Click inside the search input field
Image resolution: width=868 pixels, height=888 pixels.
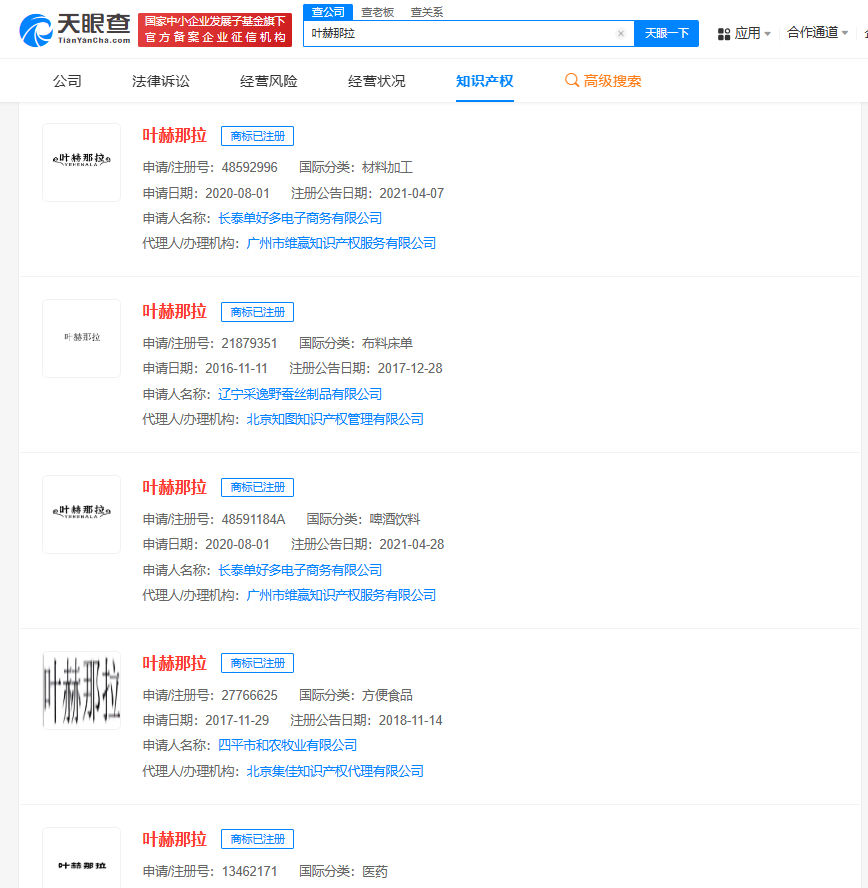pos(450,33)
